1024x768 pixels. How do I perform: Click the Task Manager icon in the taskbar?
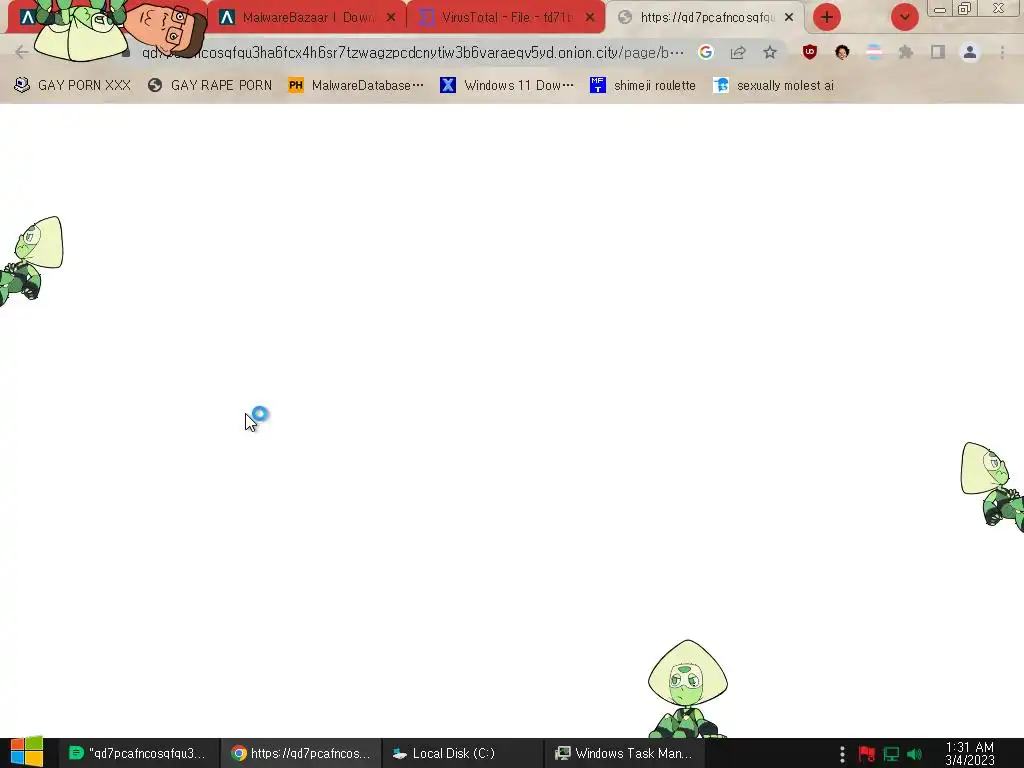562,754
